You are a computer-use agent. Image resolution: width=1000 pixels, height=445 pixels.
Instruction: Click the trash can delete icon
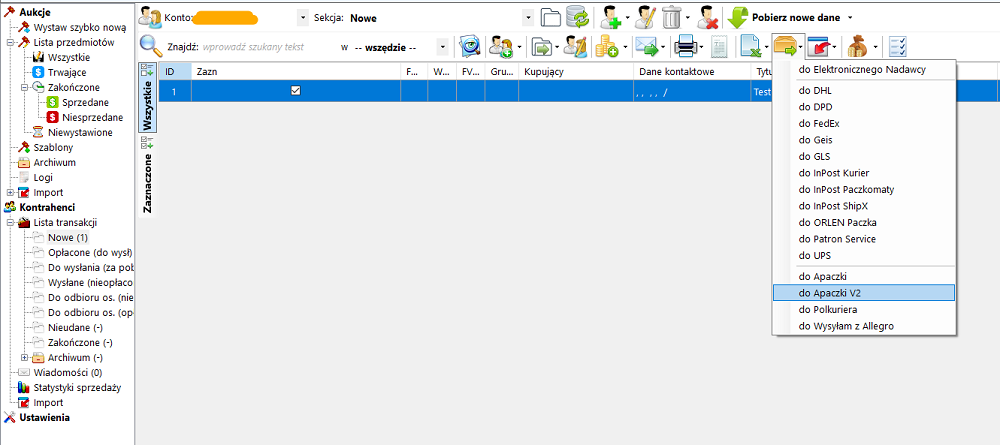pyautogui.click(x=671, y=17)
